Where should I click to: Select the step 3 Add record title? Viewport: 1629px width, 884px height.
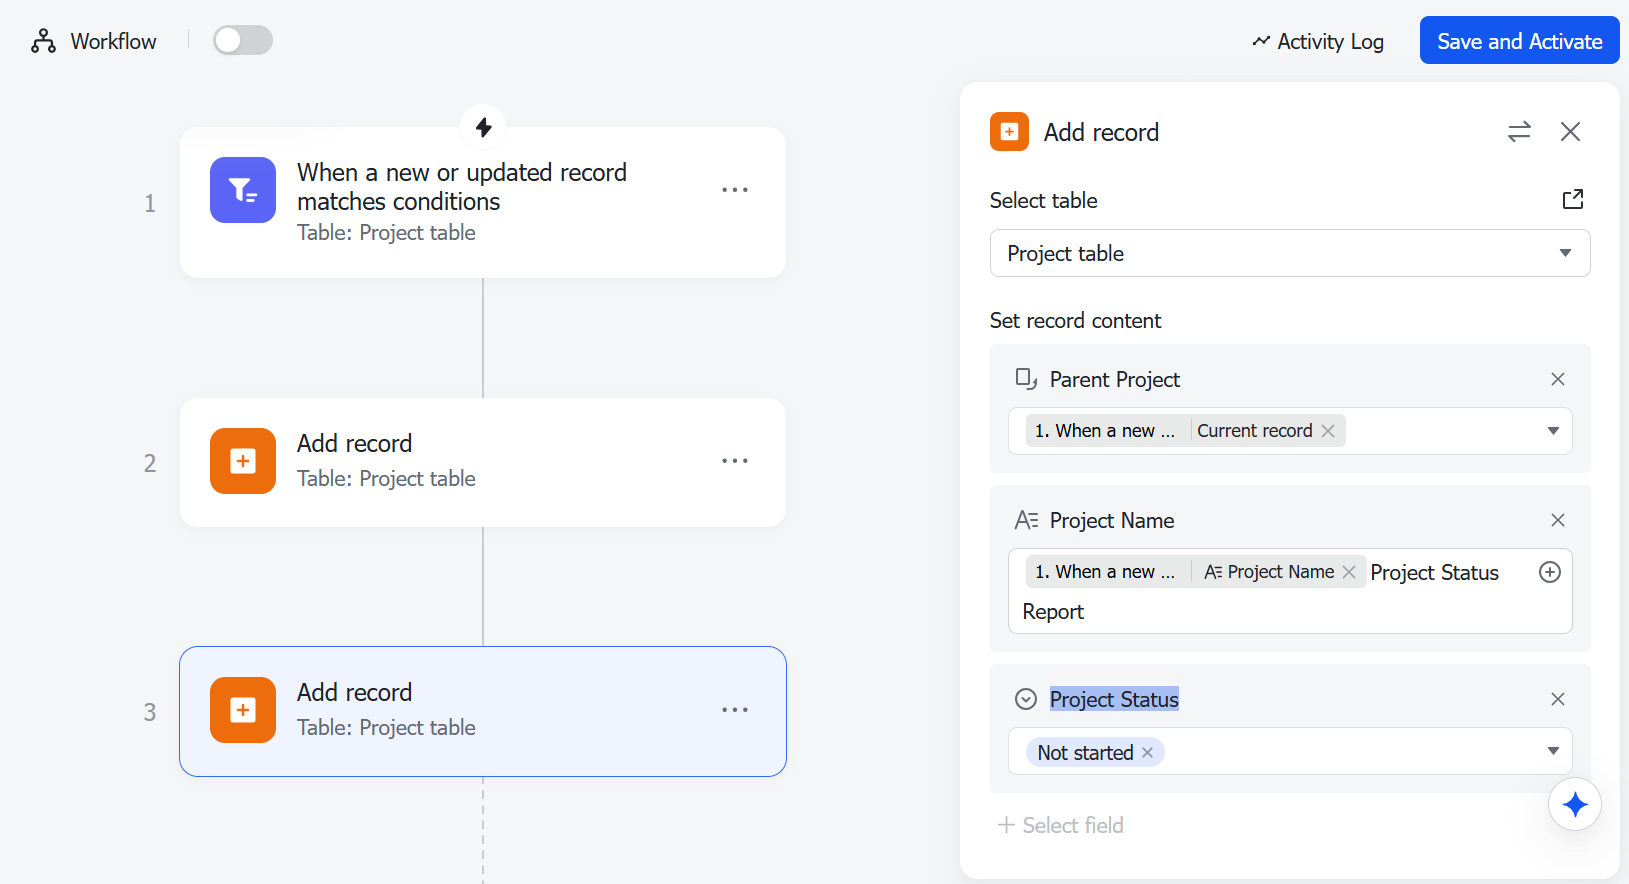355,692
